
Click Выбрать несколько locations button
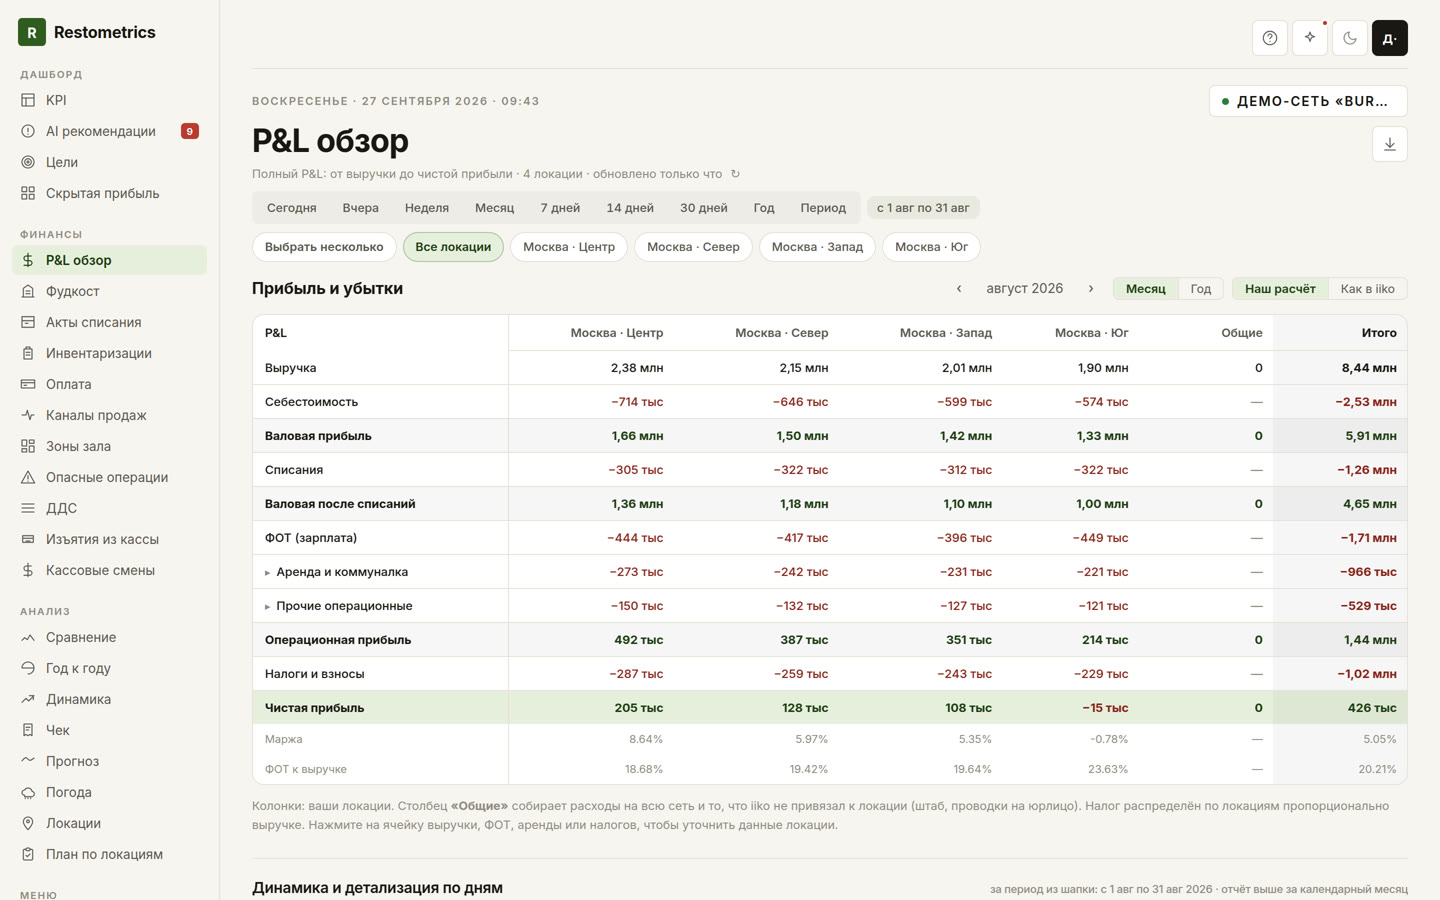(324, 247)
